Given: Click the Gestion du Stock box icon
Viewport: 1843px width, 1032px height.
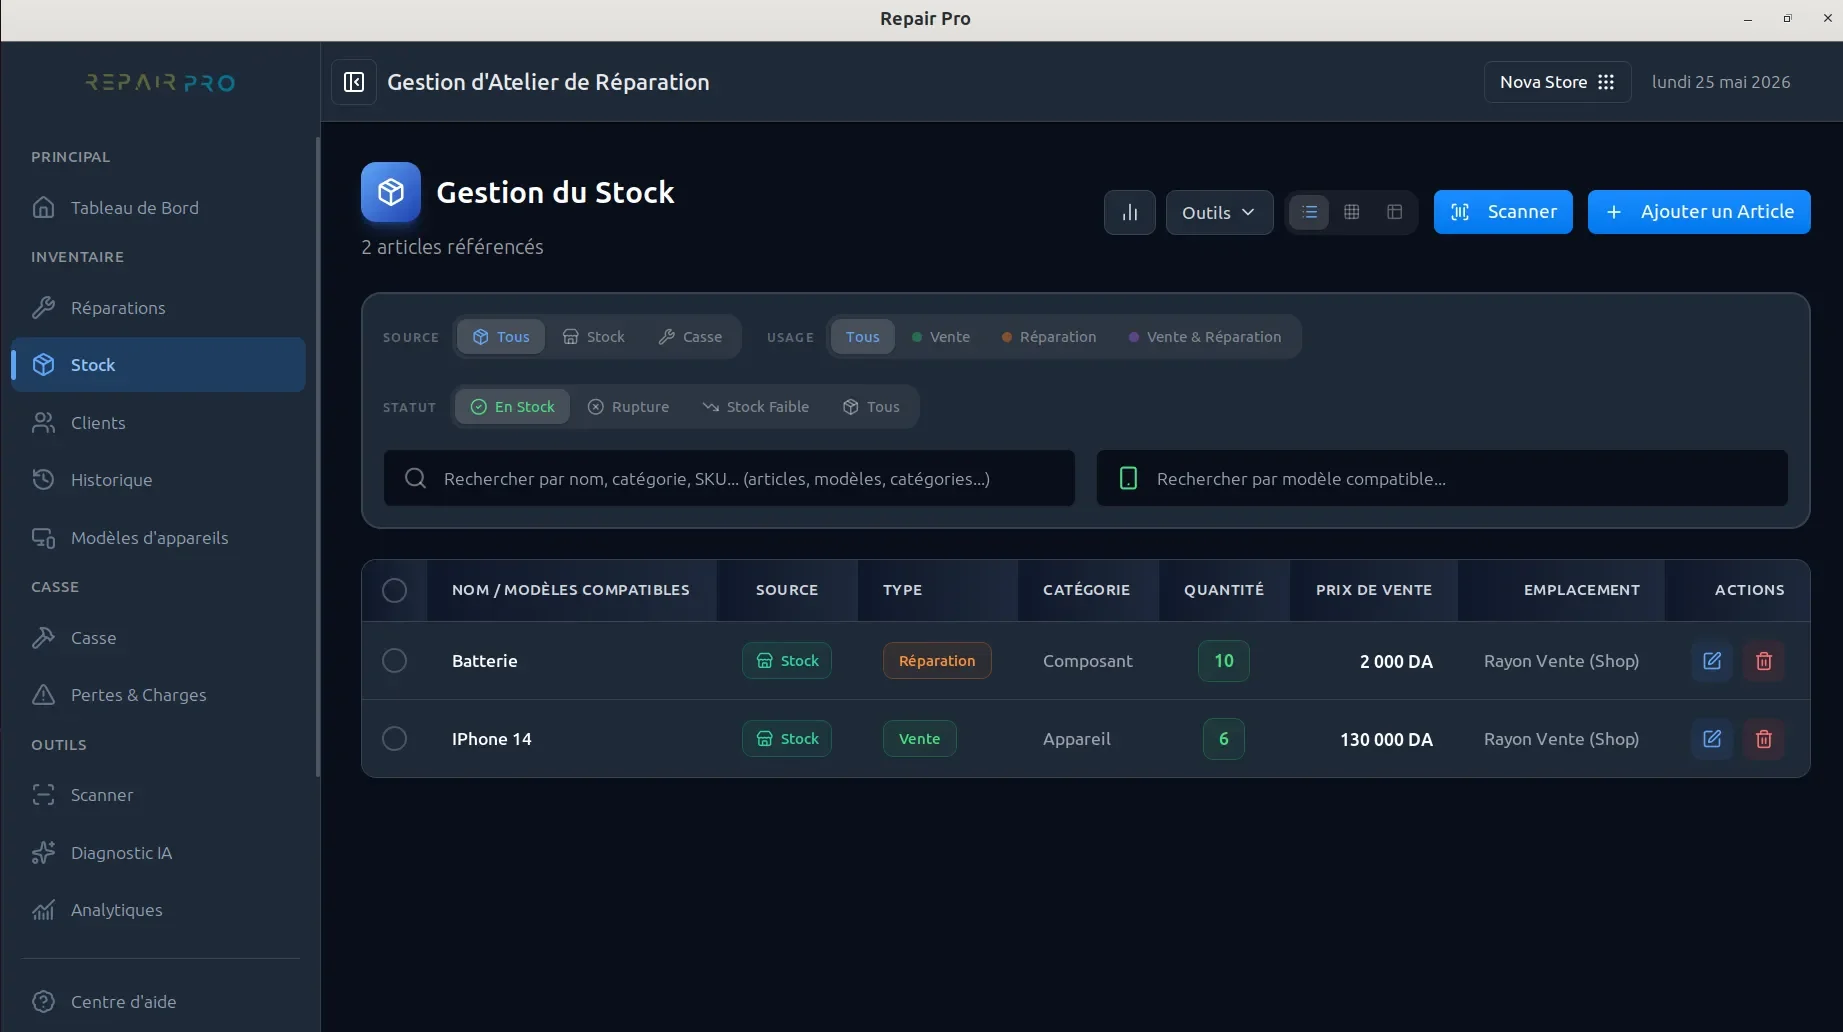Looking at the screenshot, I should (x=391, y=192).
